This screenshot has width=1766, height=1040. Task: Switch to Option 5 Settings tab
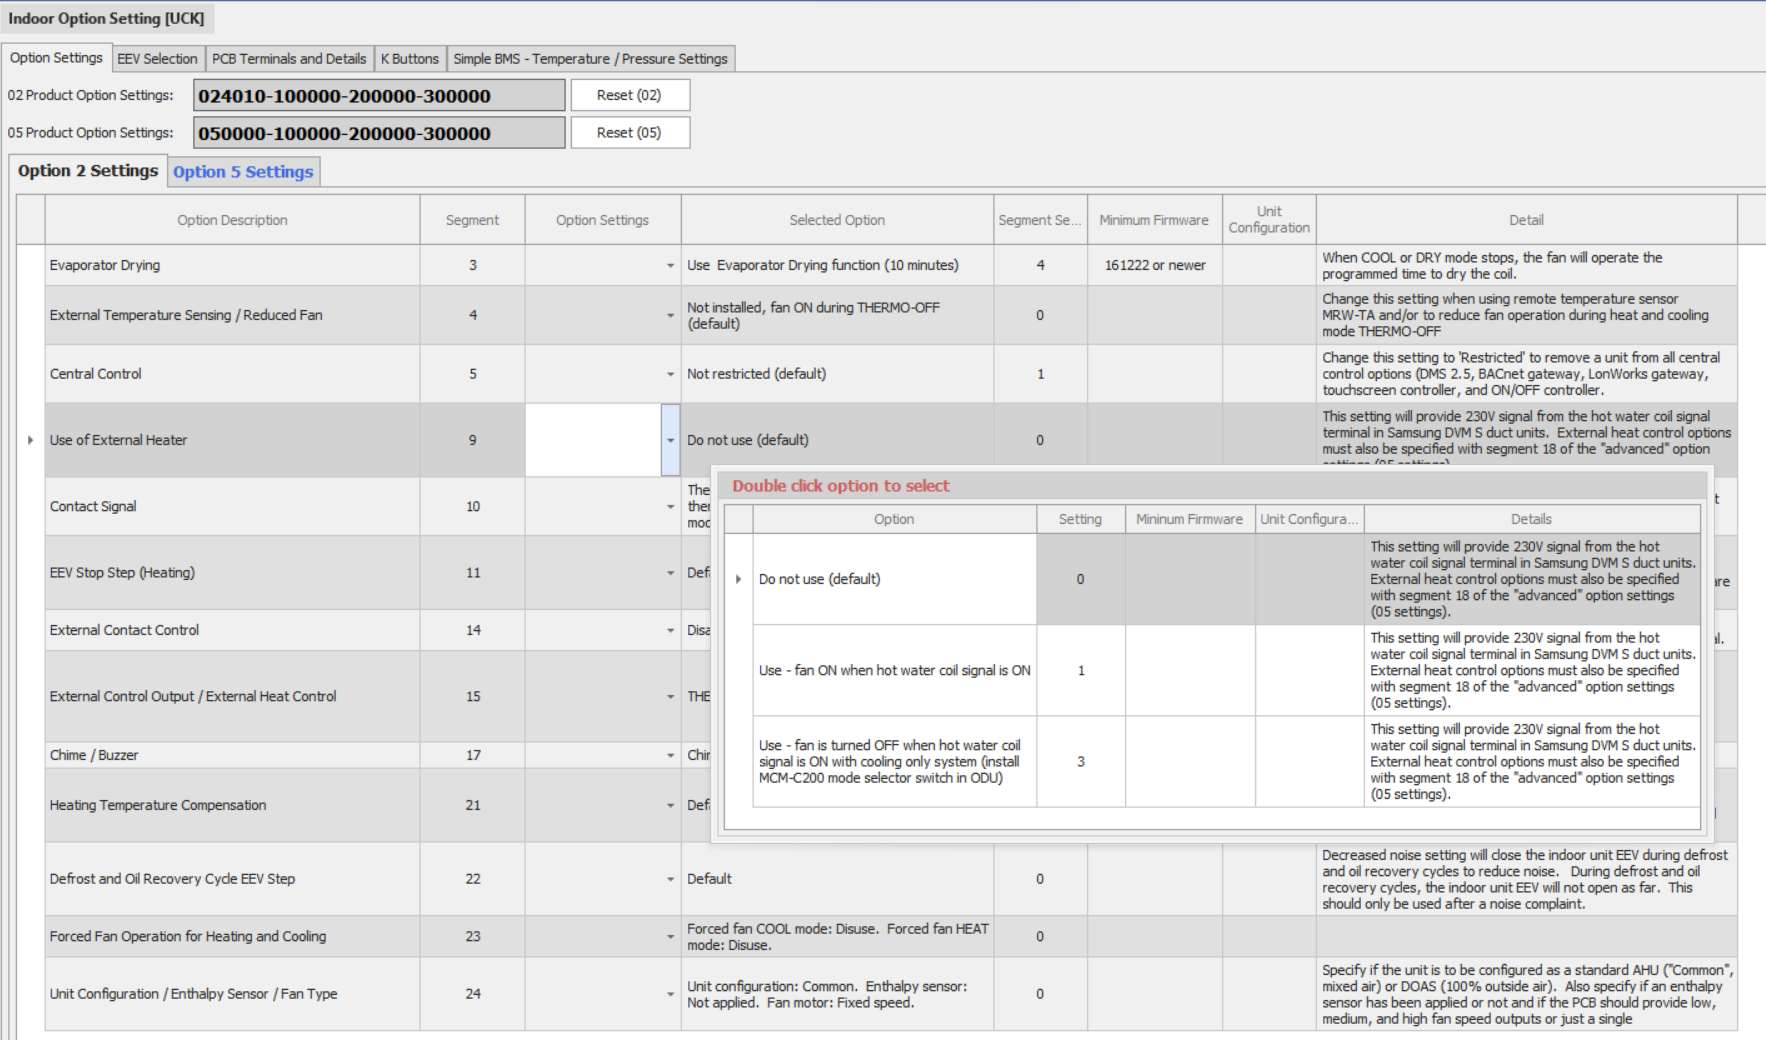[x=243, y=172]
